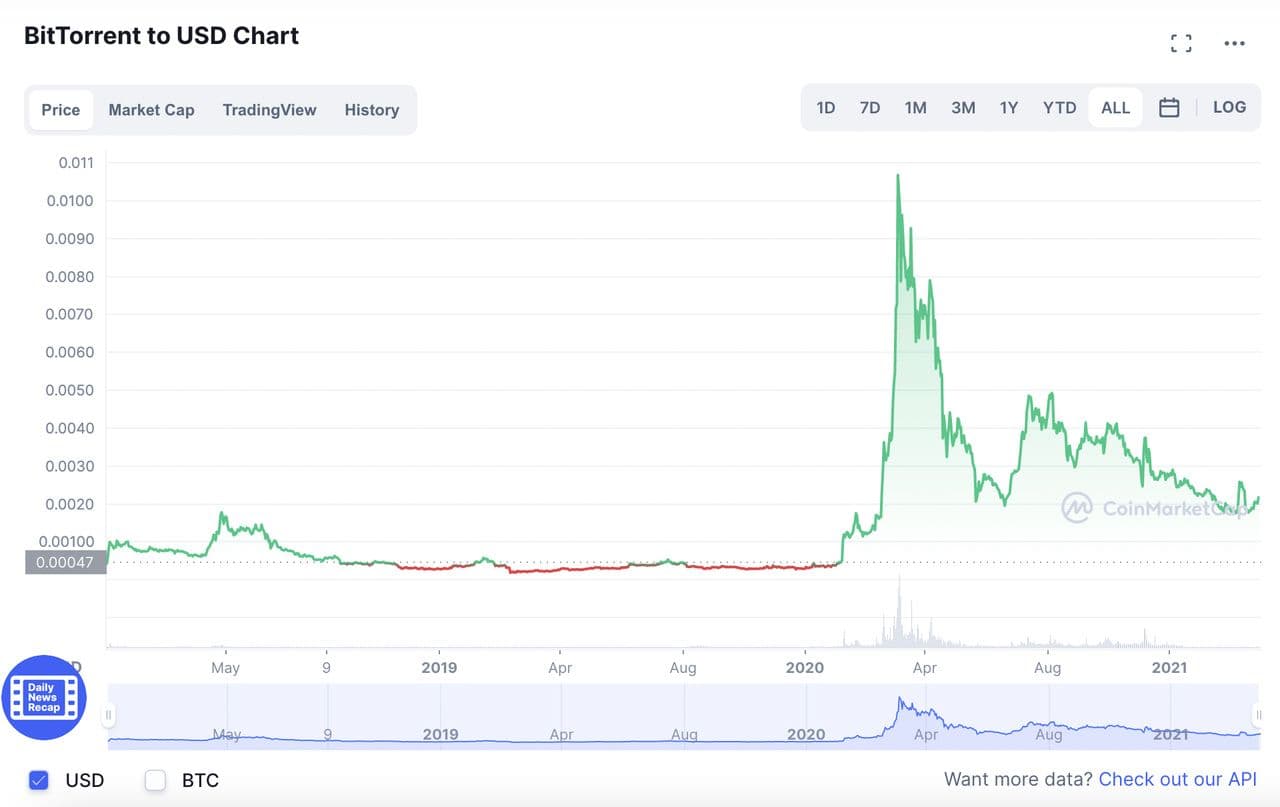1280x807 pixels.
Task: Open the calendar date range picker
Action: pyautogui.click(x=1169, y=108)
